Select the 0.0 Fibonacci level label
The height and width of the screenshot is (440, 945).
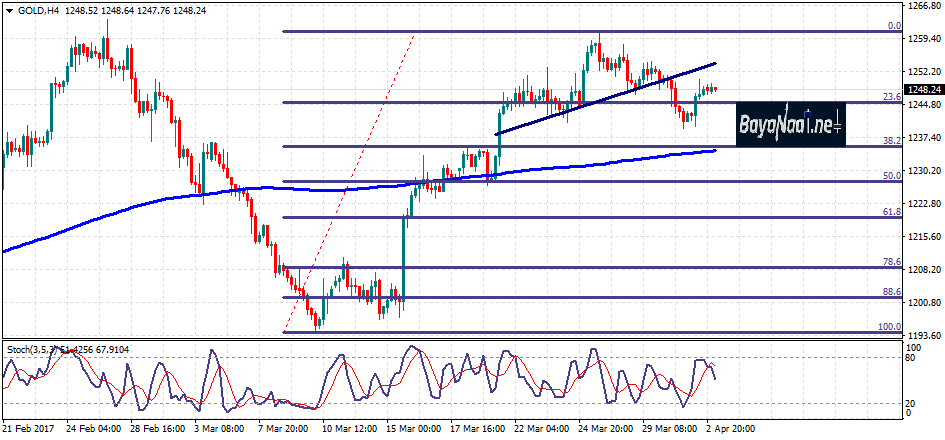tap(895, 26)
